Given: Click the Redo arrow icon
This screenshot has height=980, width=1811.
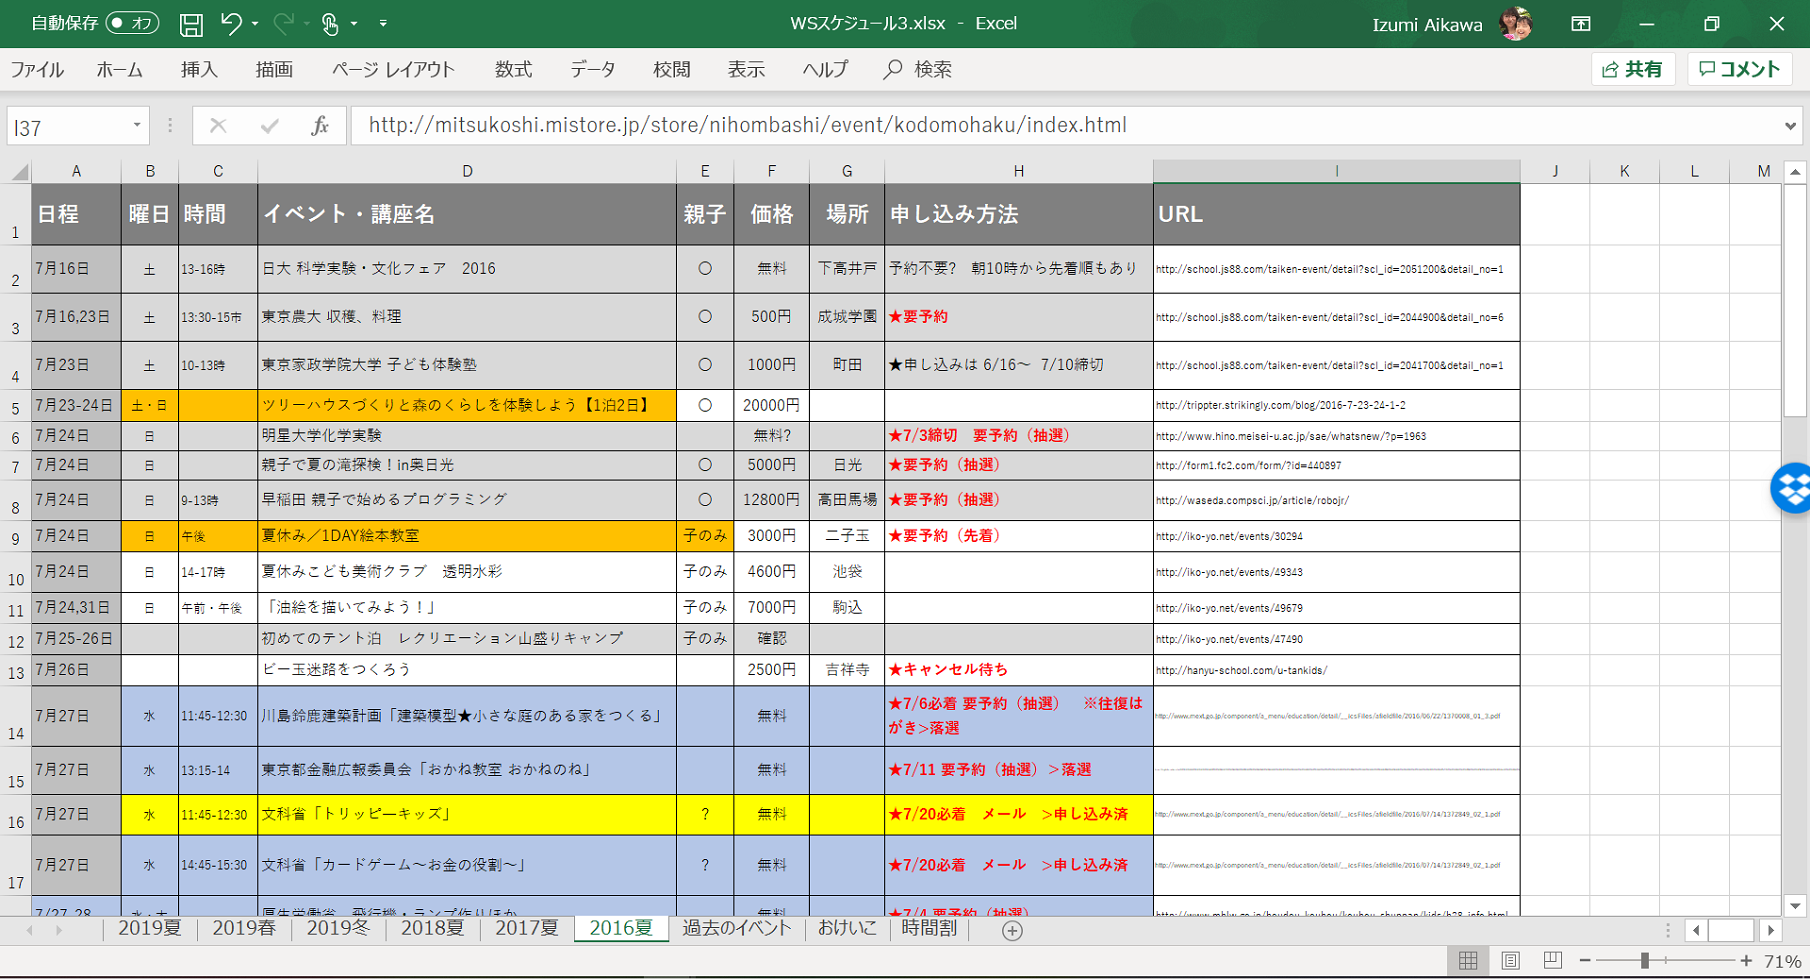Looking at the screenshot, I should tap(284, 23).
